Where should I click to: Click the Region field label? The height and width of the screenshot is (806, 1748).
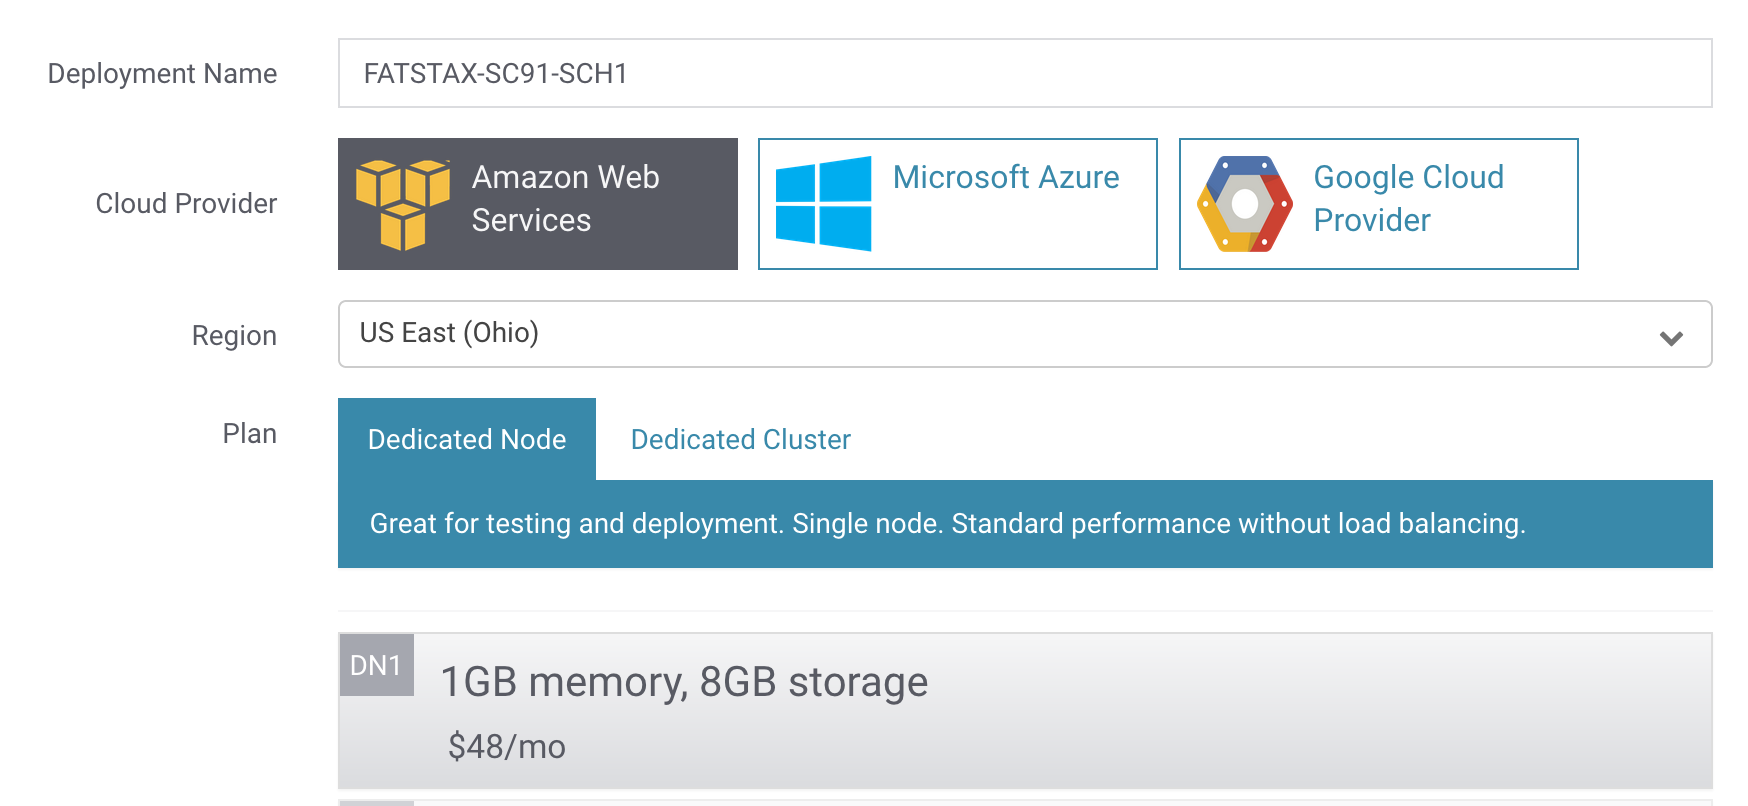point(234,336)
